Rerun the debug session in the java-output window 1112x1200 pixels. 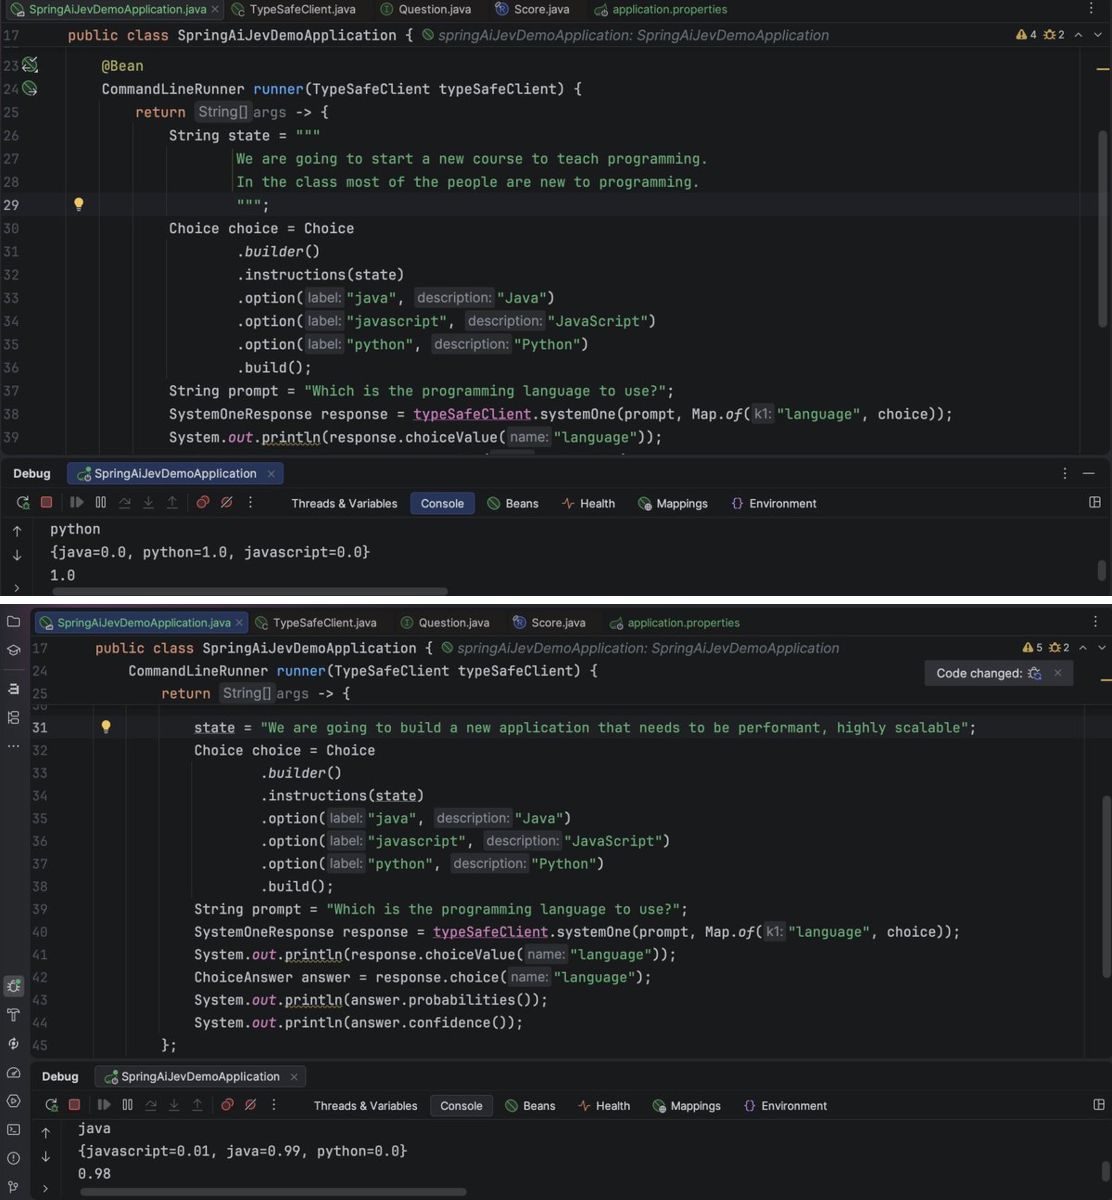click(x=52, y=1105)
